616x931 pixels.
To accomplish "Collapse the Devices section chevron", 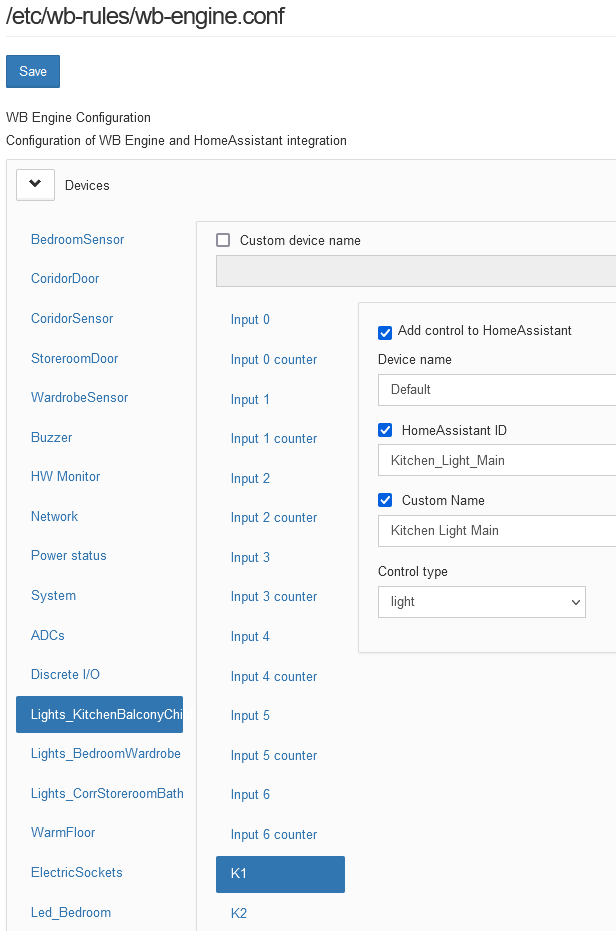I will 36,185.
